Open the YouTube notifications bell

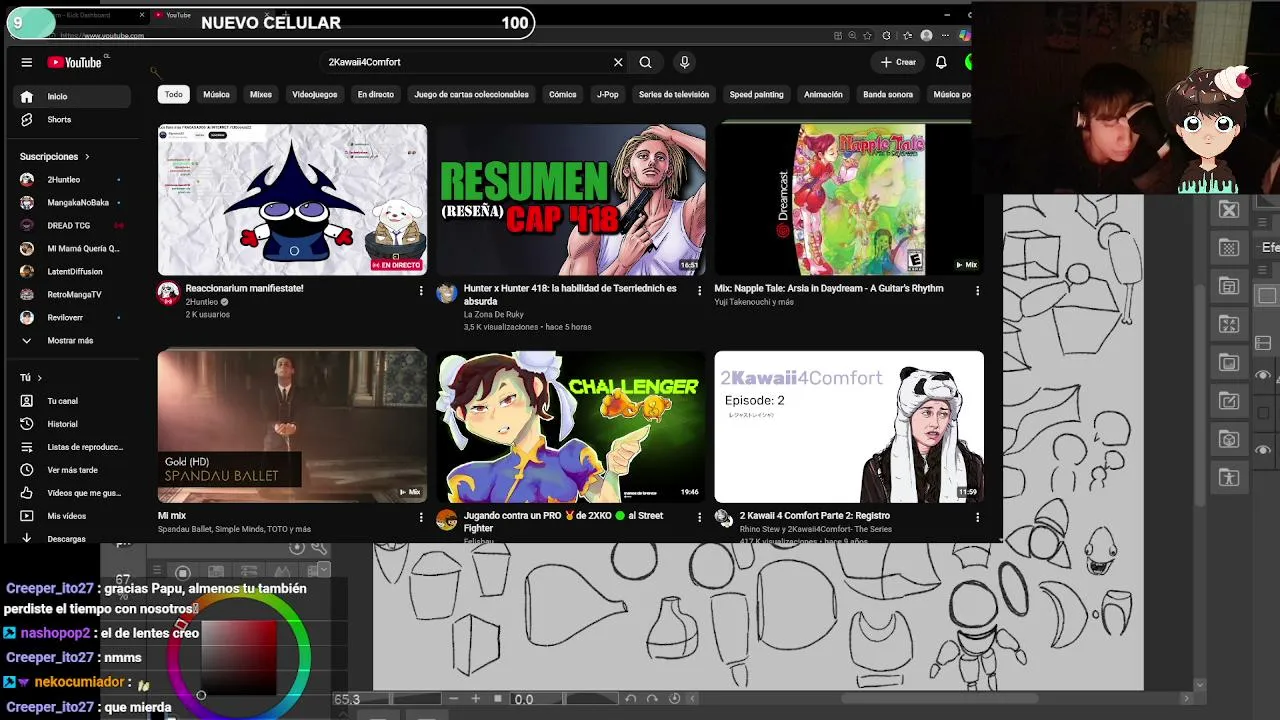(x=941, y=62)
